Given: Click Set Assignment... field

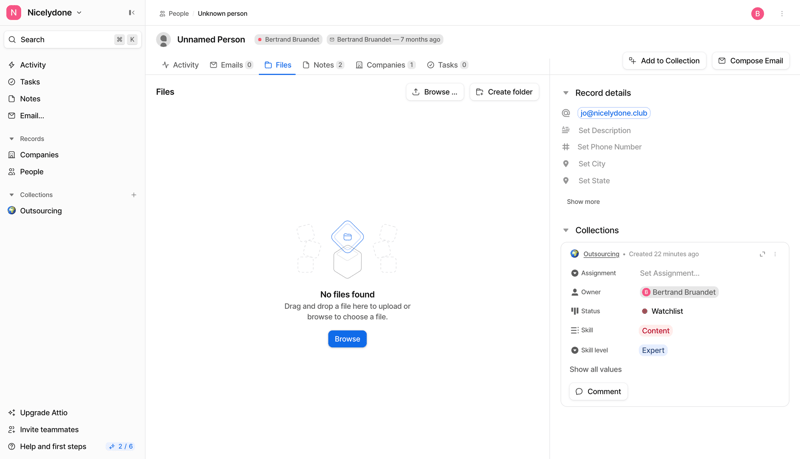Looking at the screenshot, I should [x=669, y=273].
